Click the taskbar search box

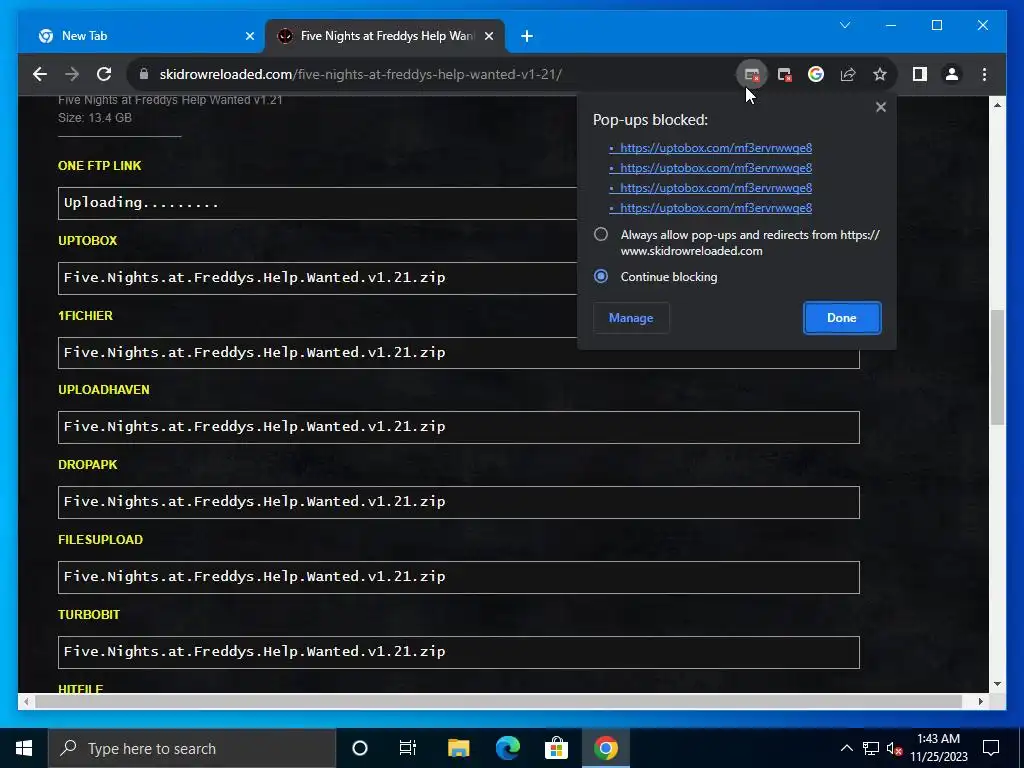(x=192, y=748)
